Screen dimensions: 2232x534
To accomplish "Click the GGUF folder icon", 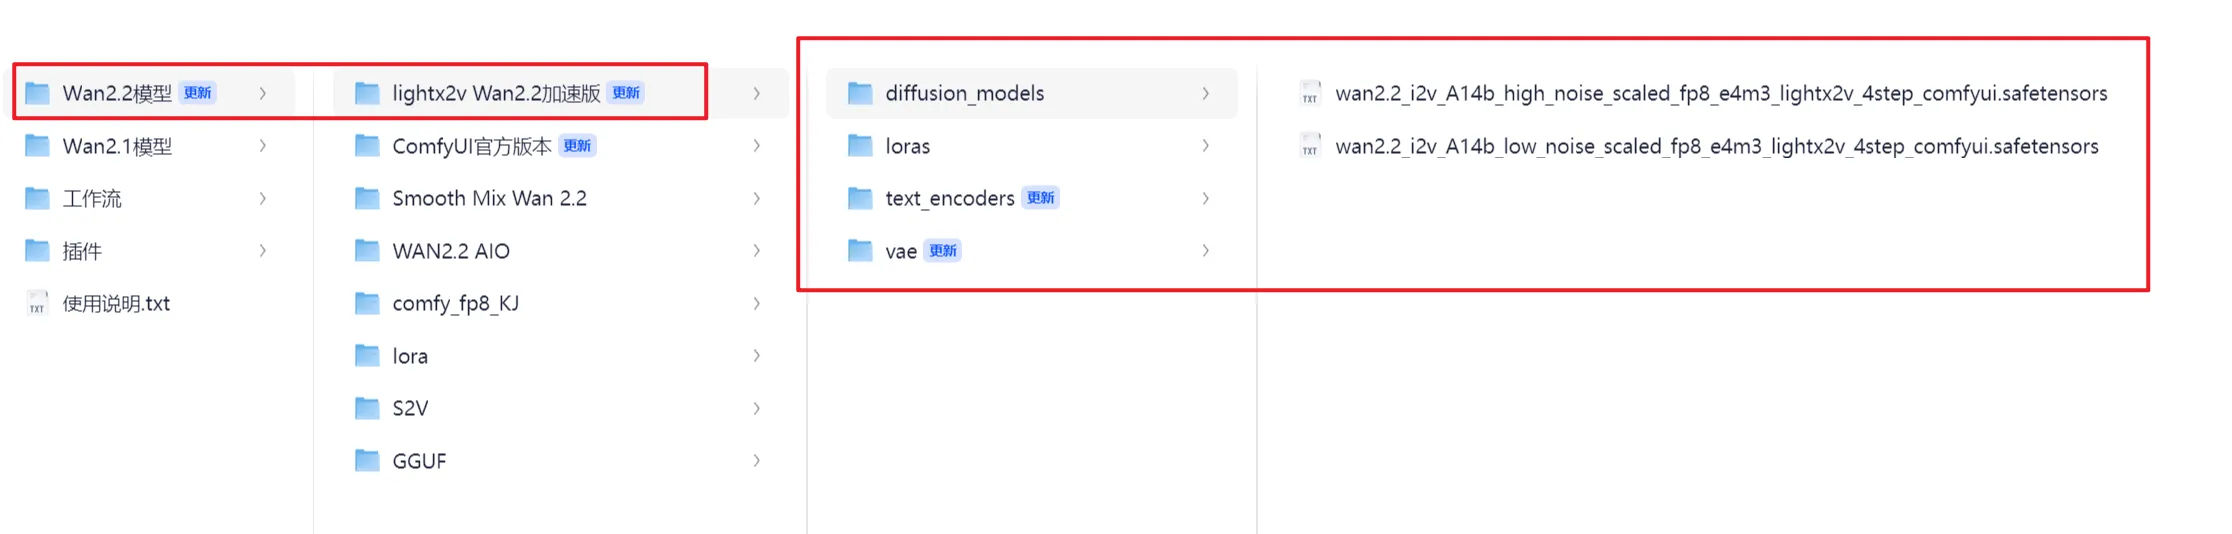I will click(x=367, y=461).
